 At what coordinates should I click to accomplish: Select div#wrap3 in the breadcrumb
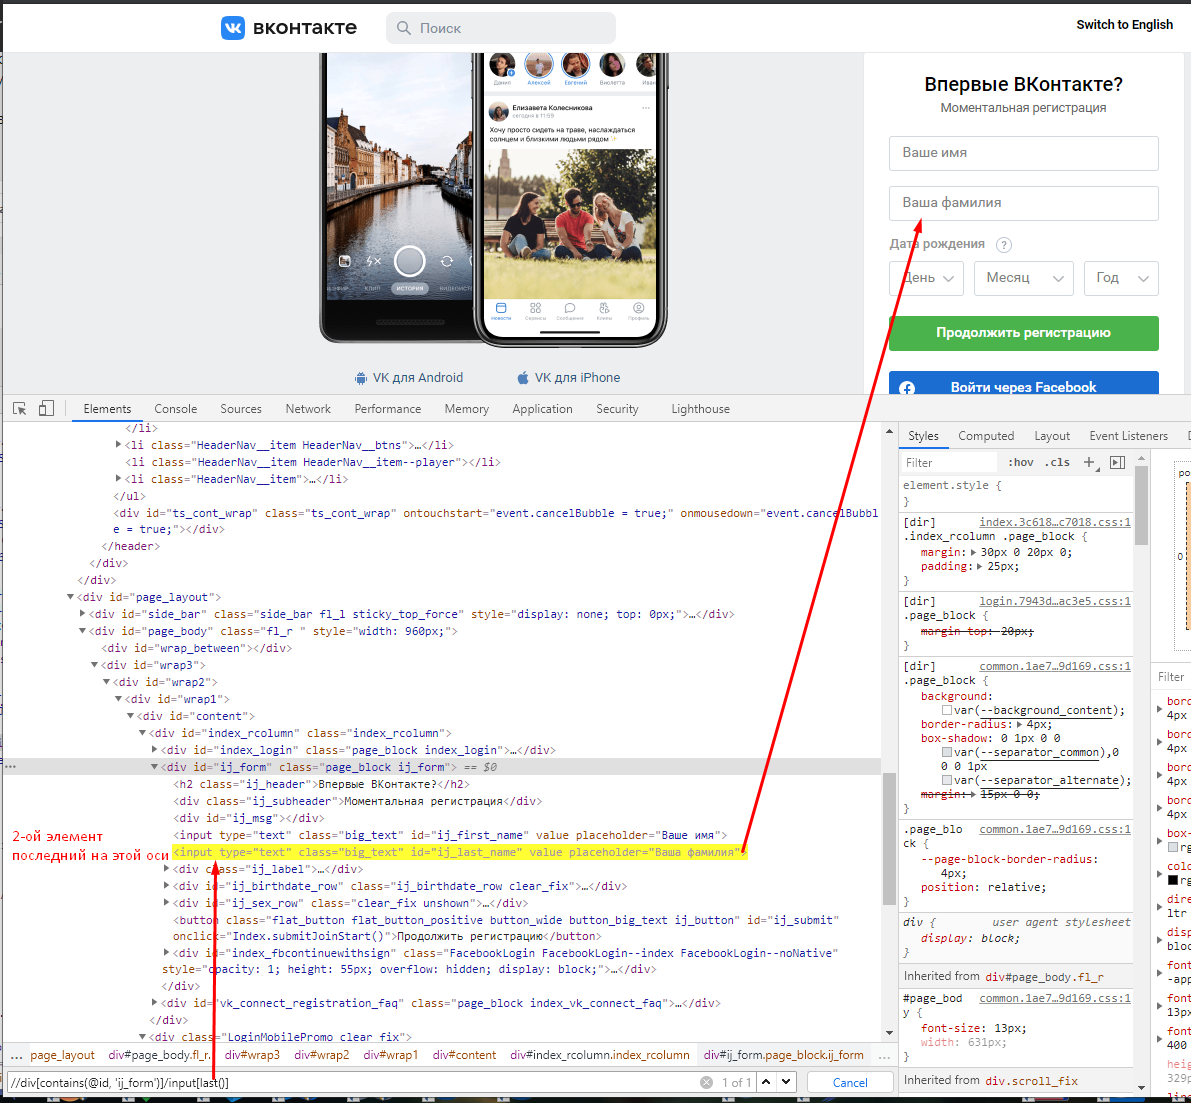(252, 1055)
